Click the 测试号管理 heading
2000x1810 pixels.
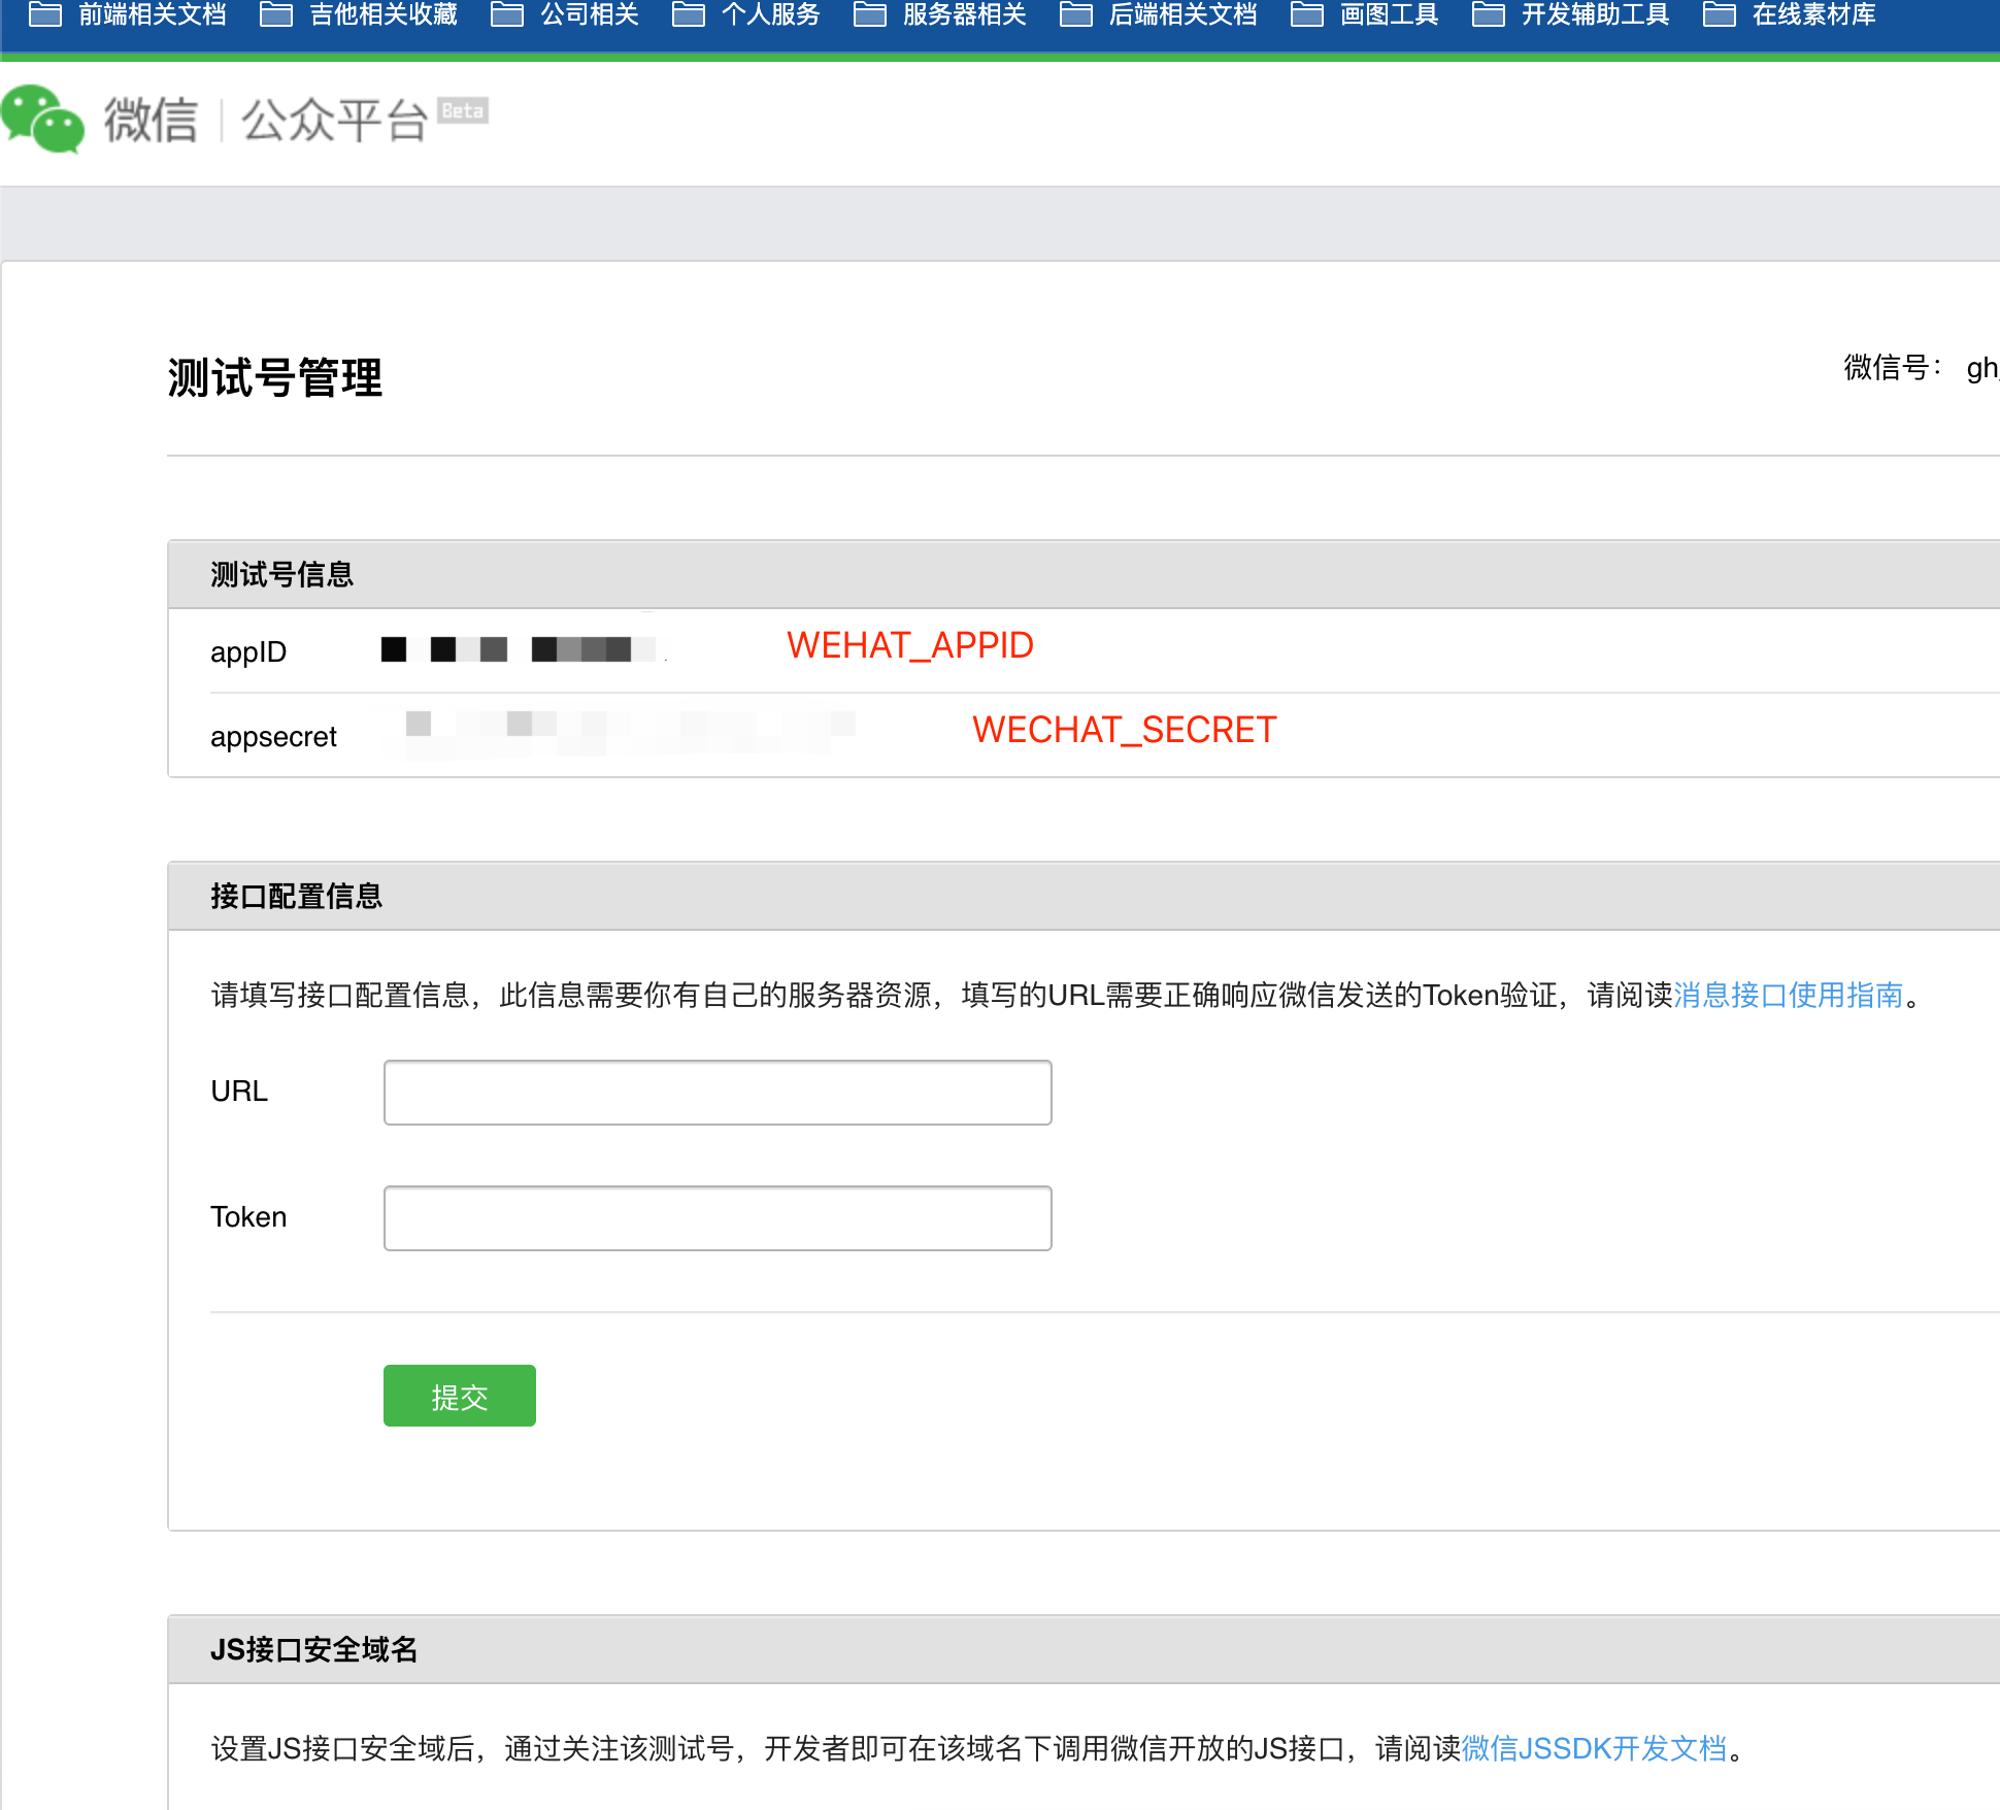coord(275,378)
